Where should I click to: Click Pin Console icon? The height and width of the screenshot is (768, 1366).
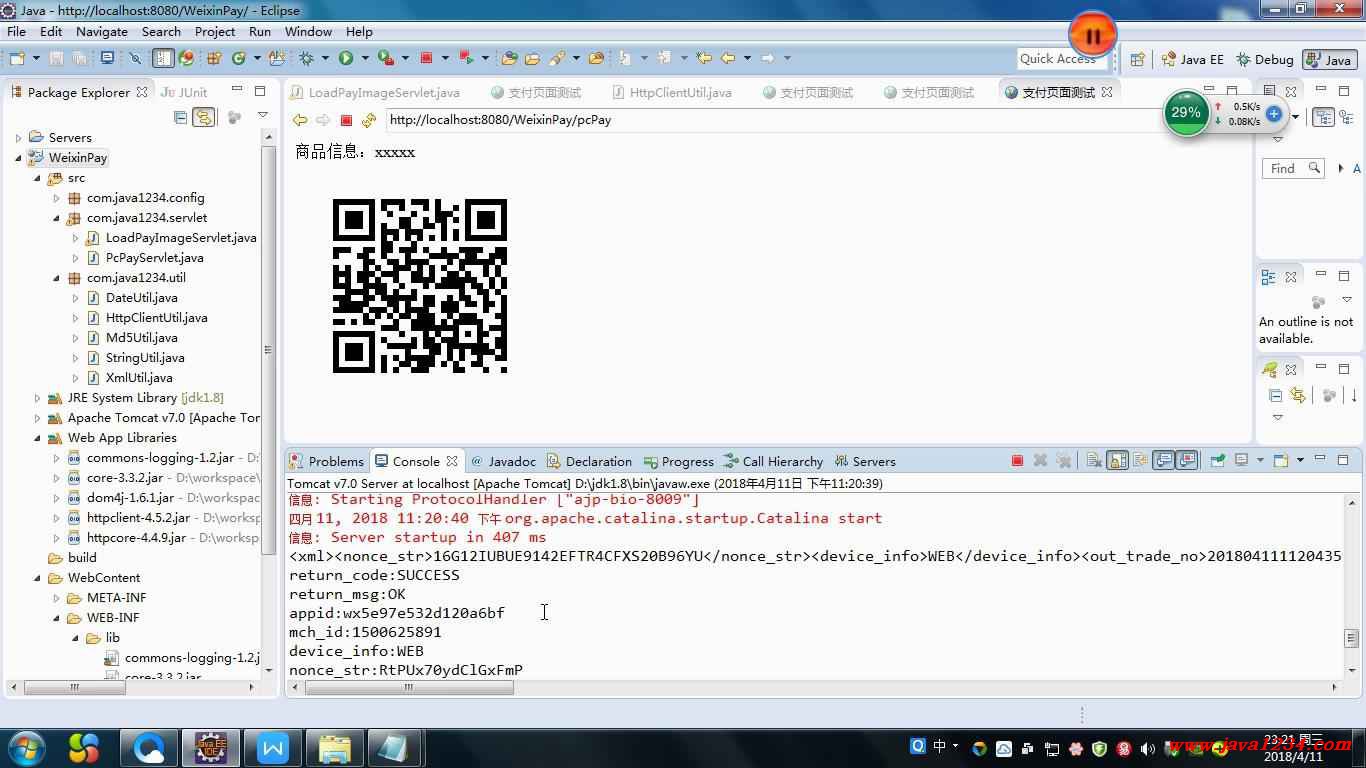point(1218,461)
